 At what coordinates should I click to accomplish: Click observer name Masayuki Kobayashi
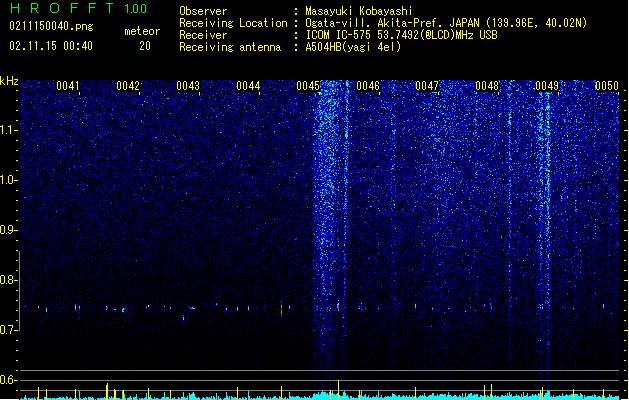[x=359, y=11]
